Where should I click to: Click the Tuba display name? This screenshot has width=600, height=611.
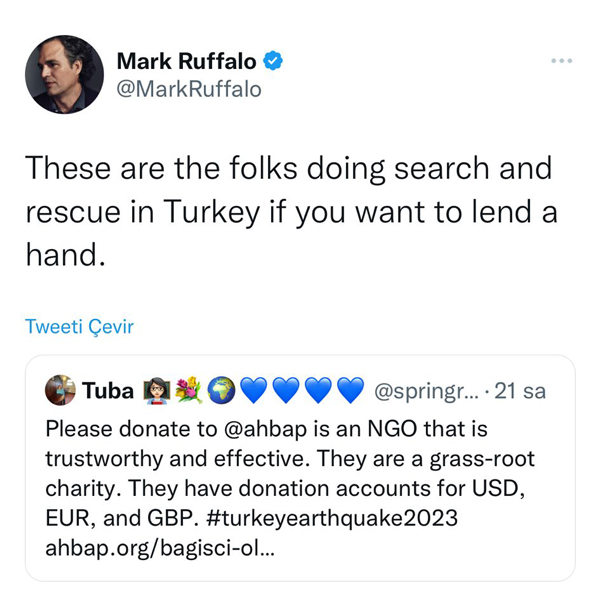pyautogui.click(x=108, y=390)
